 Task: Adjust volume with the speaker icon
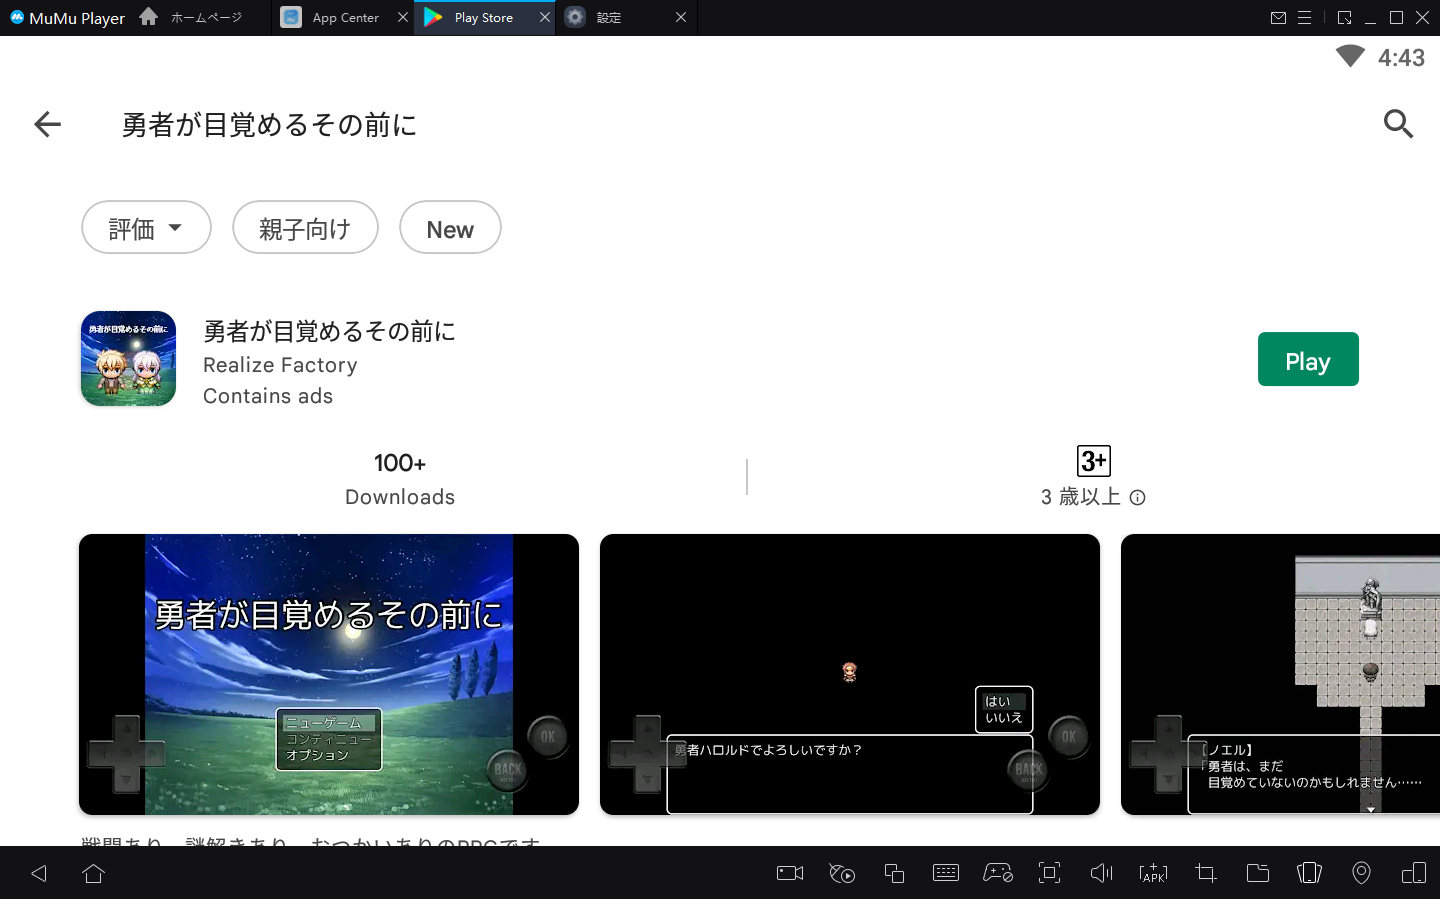[1101, 873]
